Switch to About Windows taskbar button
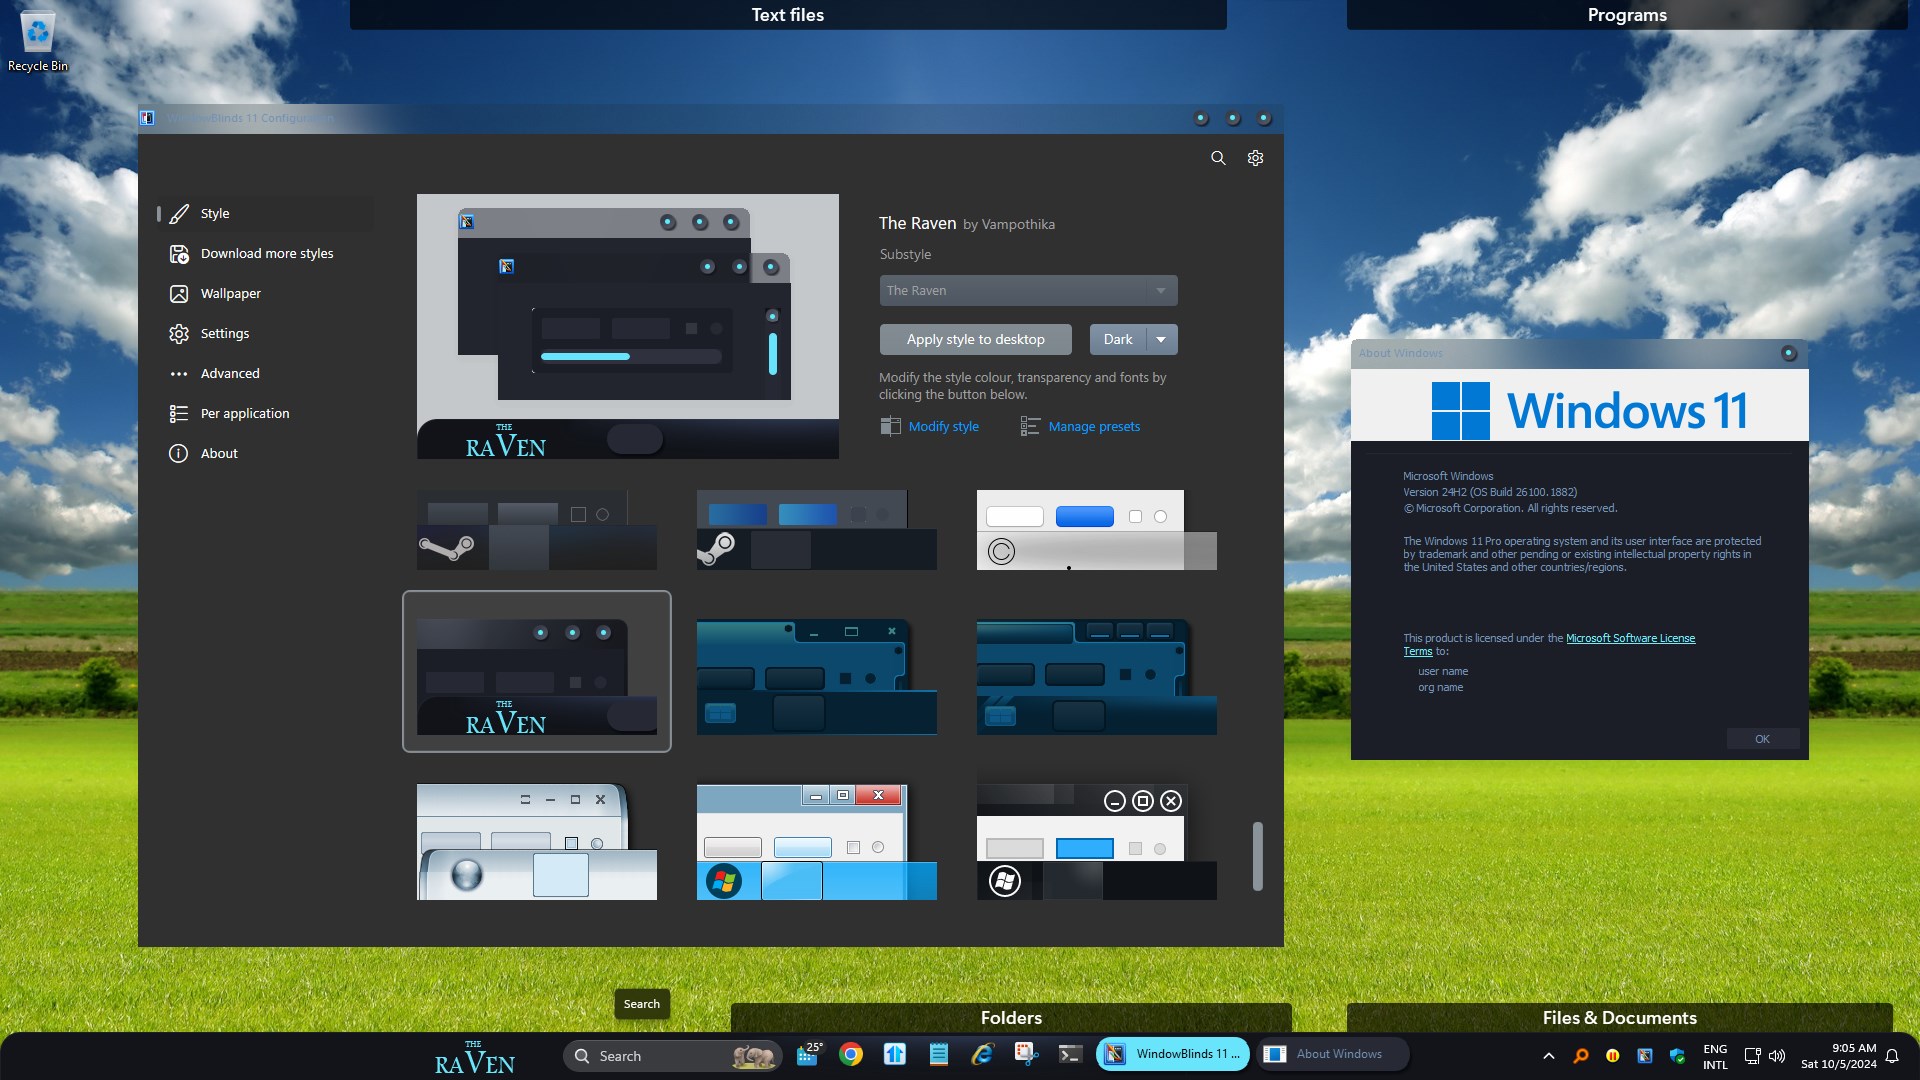The height and width of the screenshot is (1080, 1920). 1333,1054
